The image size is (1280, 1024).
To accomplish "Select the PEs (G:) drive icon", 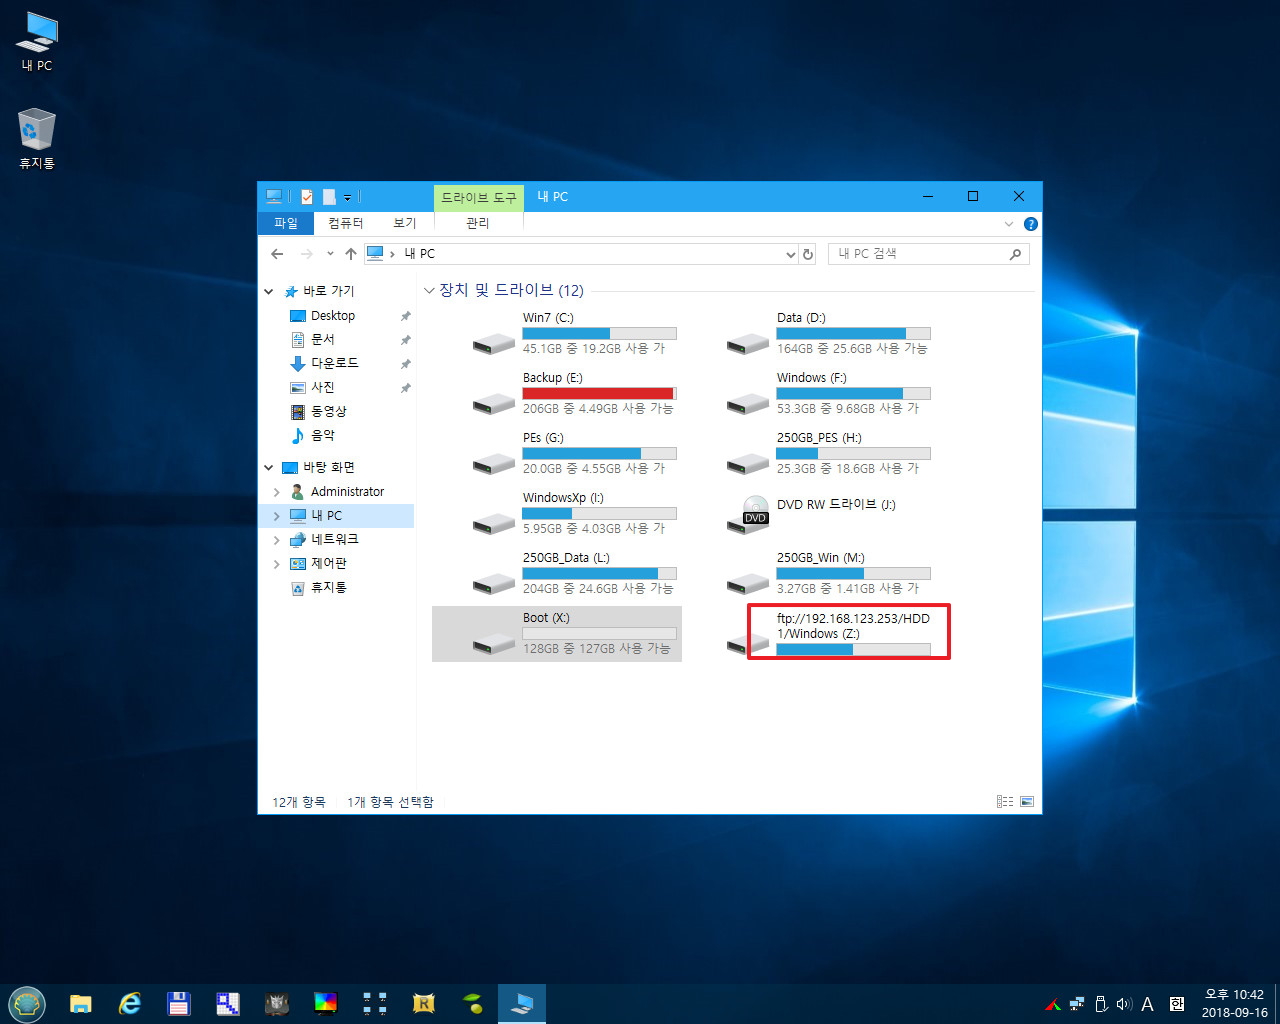I will pos(493,463).
